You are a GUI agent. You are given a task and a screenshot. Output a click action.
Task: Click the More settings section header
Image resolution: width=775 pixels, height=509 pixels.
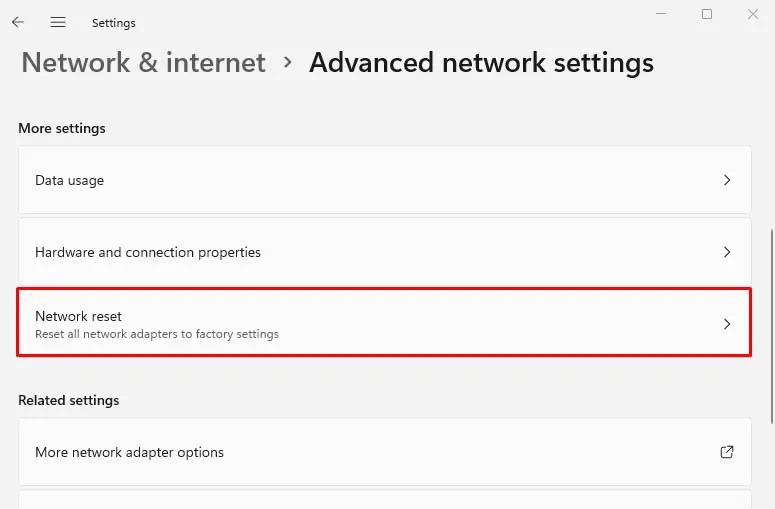point(62,128)
